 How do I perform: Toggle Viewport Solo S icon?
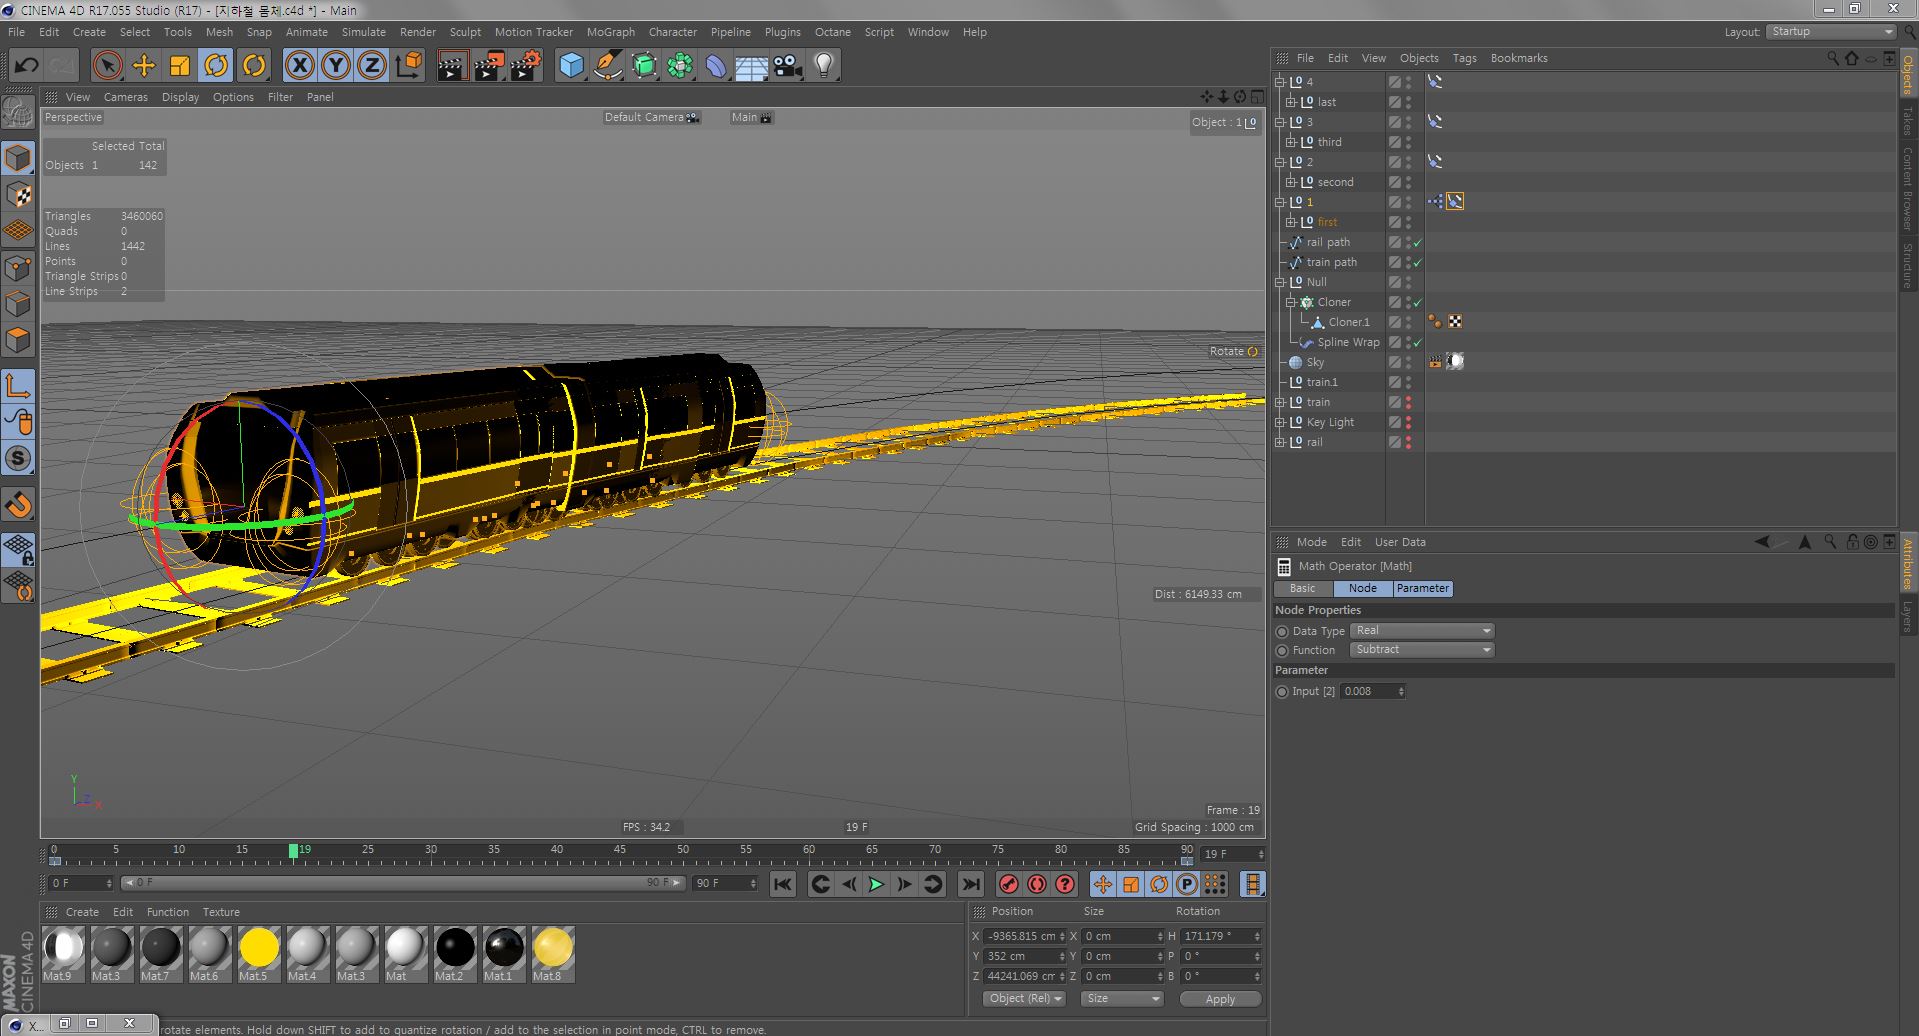click(18, 458)
